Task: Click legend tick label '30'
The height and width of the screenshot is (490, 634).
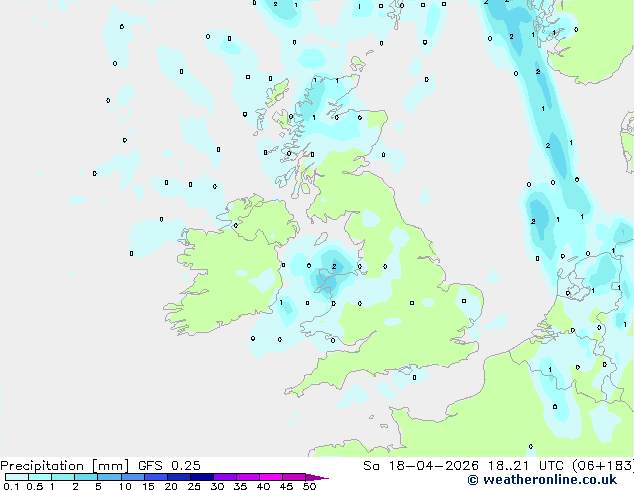Action: (x=217, y=486)
